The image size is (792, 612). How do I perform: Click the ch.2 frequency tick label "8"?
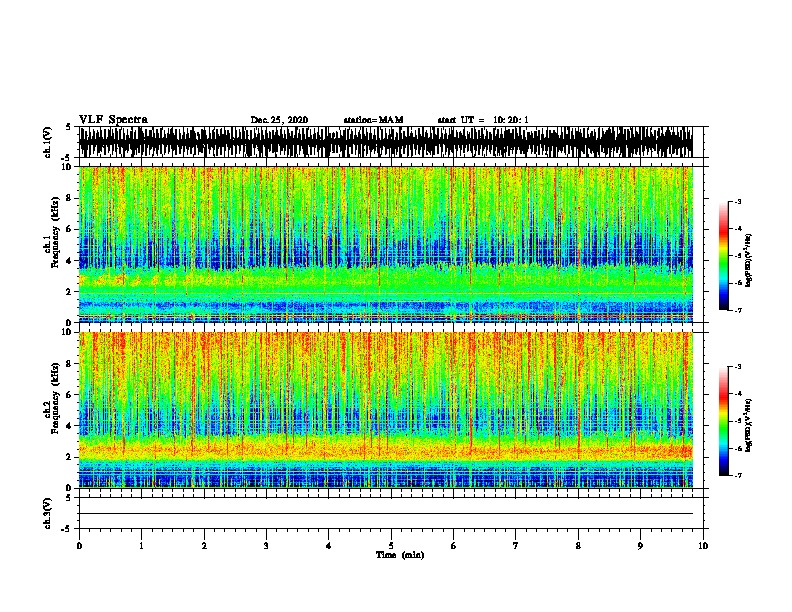[70, 364]
